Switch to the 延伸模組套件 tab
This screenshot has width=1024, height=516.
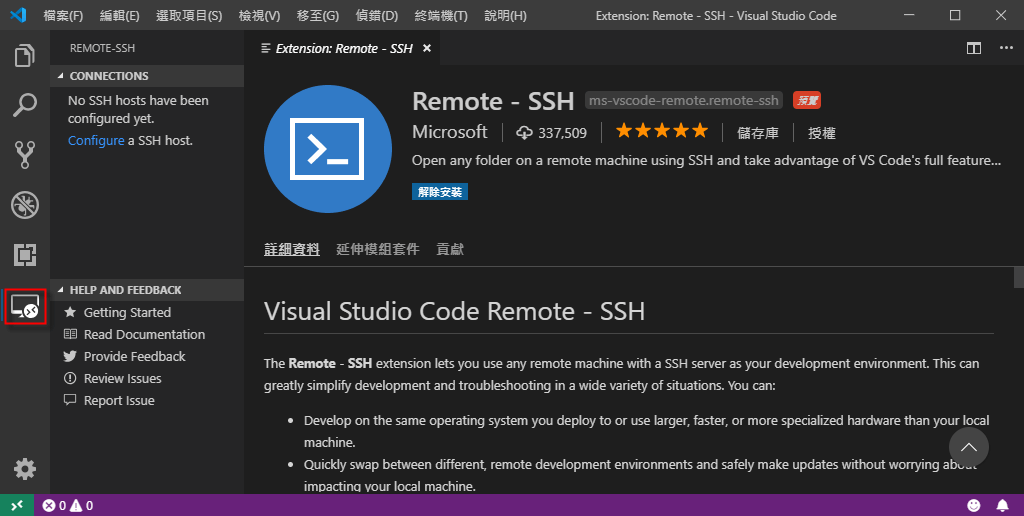(377, 249)
